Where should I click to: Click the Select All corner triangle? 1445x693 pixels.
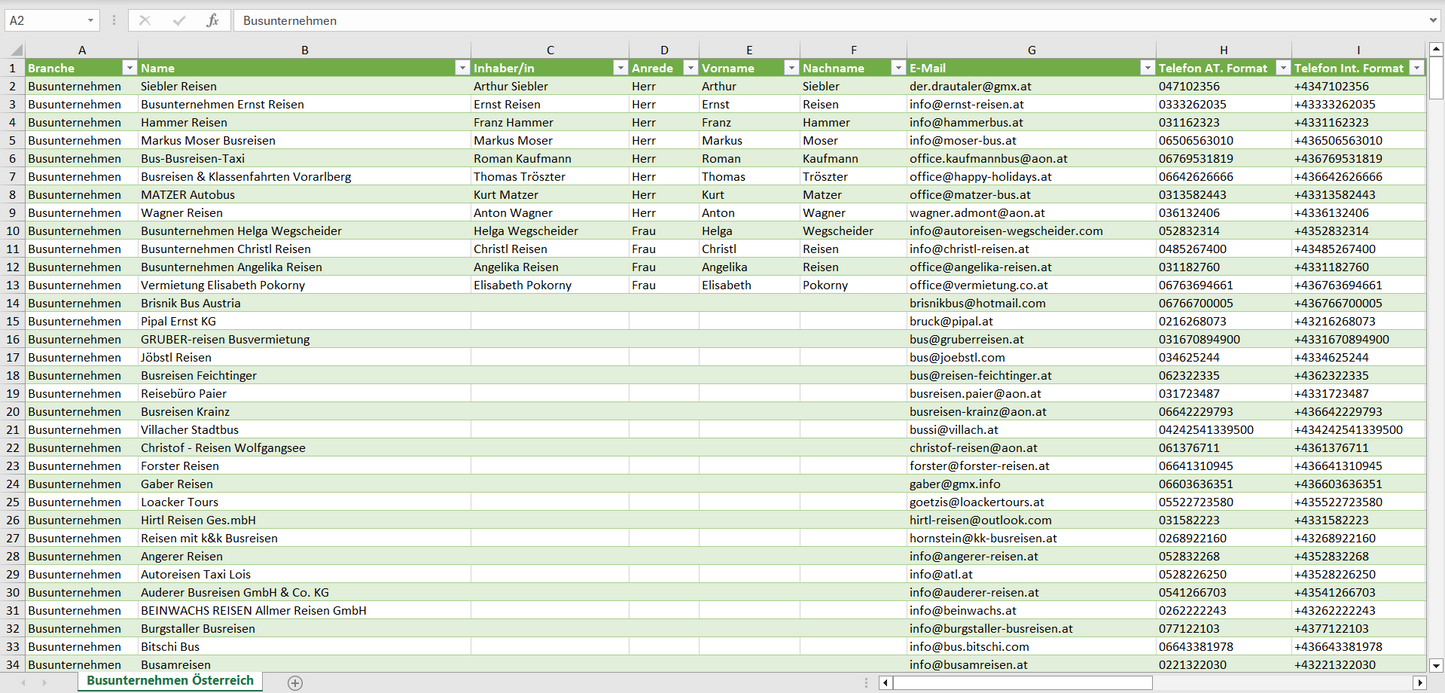tap(15, 50)
